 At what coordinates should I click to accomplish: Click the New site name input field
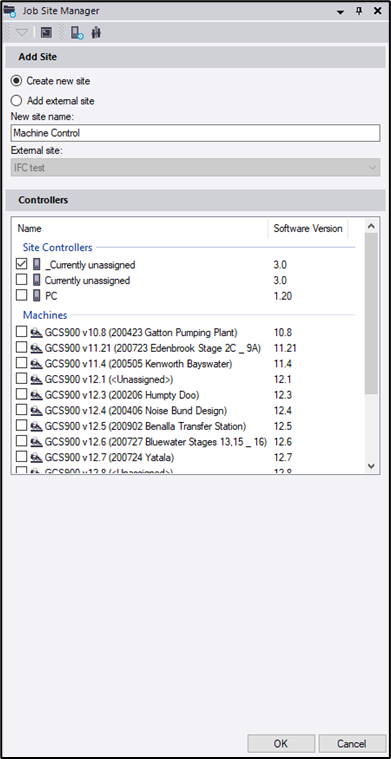[196, 133]
